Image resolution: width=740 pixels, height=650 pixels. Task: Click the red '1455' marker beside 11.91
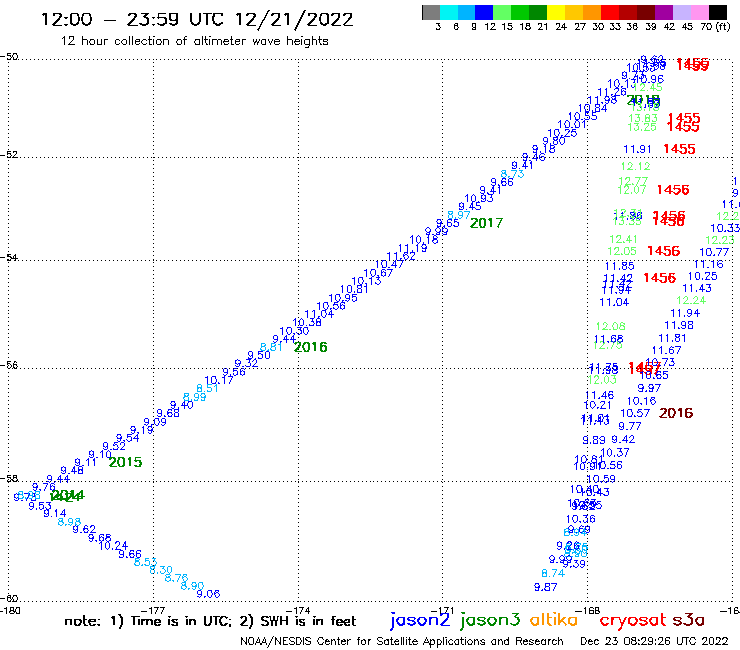point(679,149)
